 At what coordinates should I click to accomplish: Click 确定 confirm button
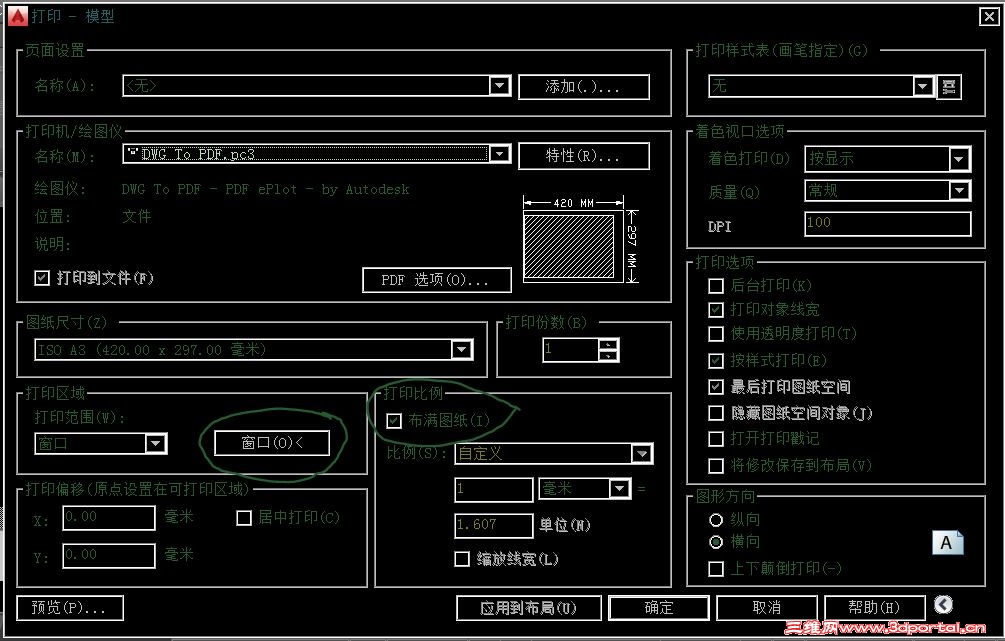click(658, 608)
